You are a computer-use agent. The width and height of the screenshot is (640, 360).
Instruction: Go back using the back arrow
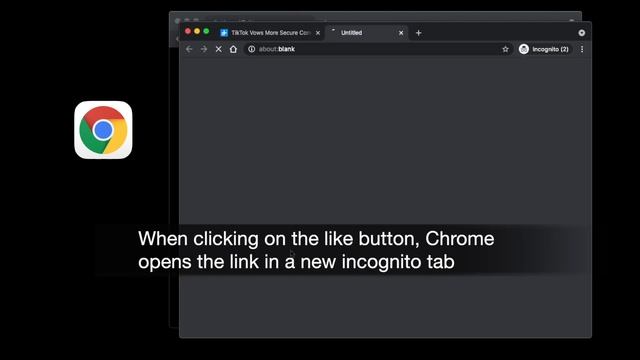189,49
